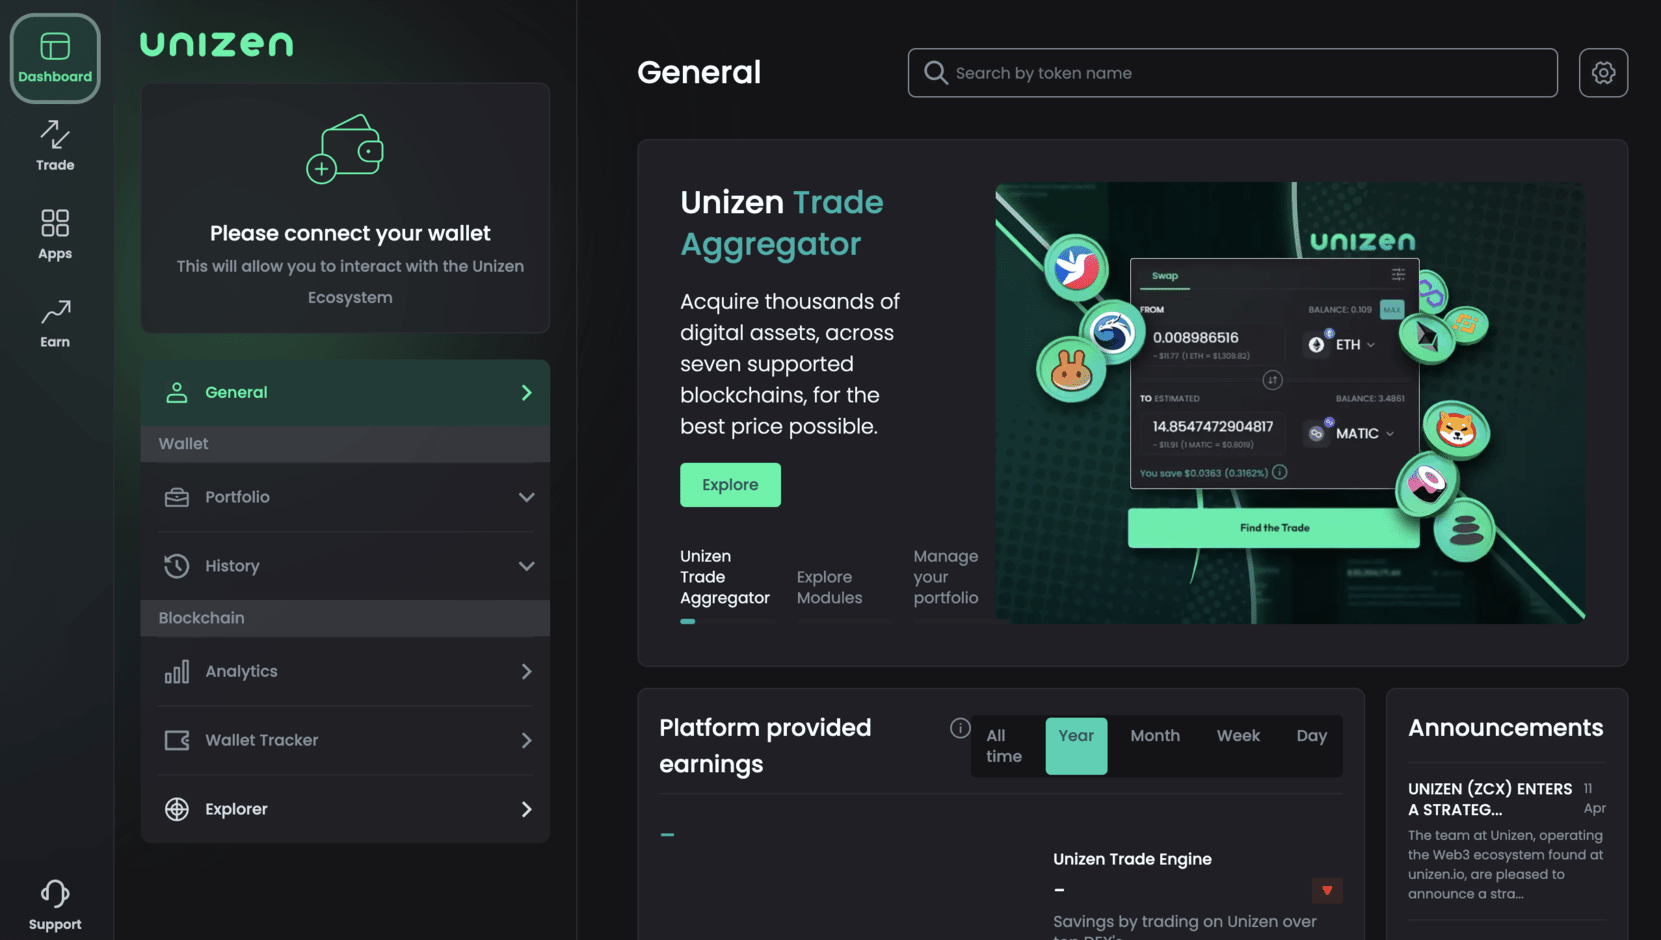The height and width of the screenshot is (940, 1661).
Task: Click the info icon beside savings text
Action: (1280, 472)
